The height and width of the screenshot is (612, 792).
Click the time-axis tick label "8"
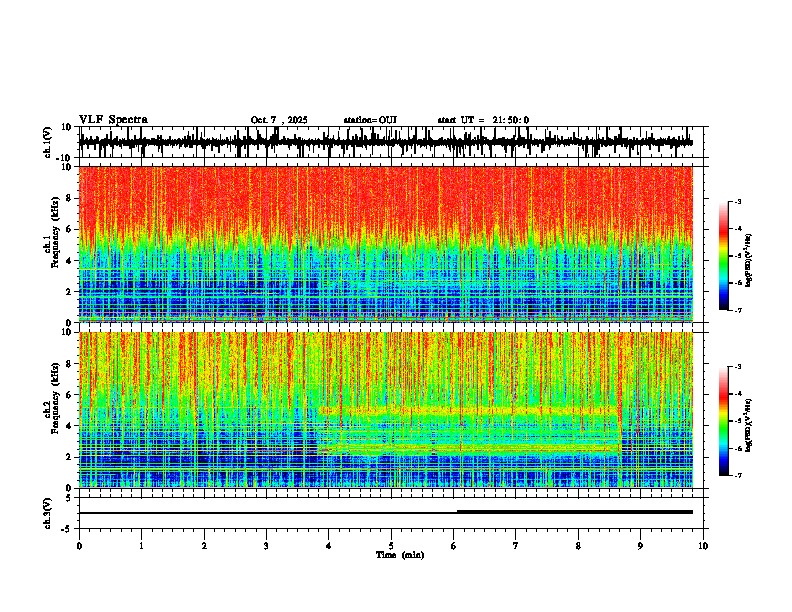click(578, 546)
